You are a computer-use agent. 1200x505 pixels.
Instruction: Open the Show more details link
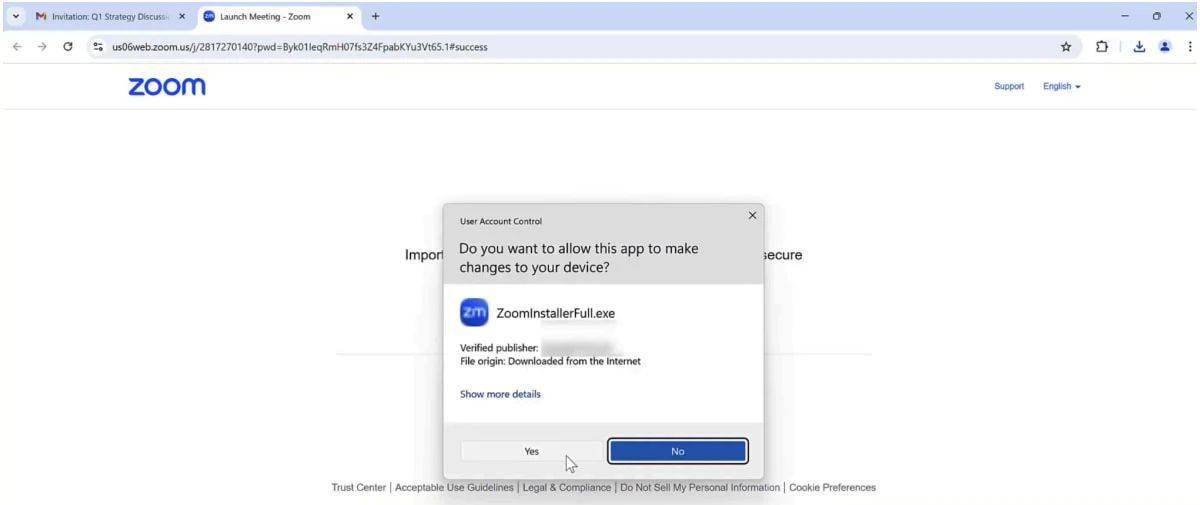(x=500, y=394)
